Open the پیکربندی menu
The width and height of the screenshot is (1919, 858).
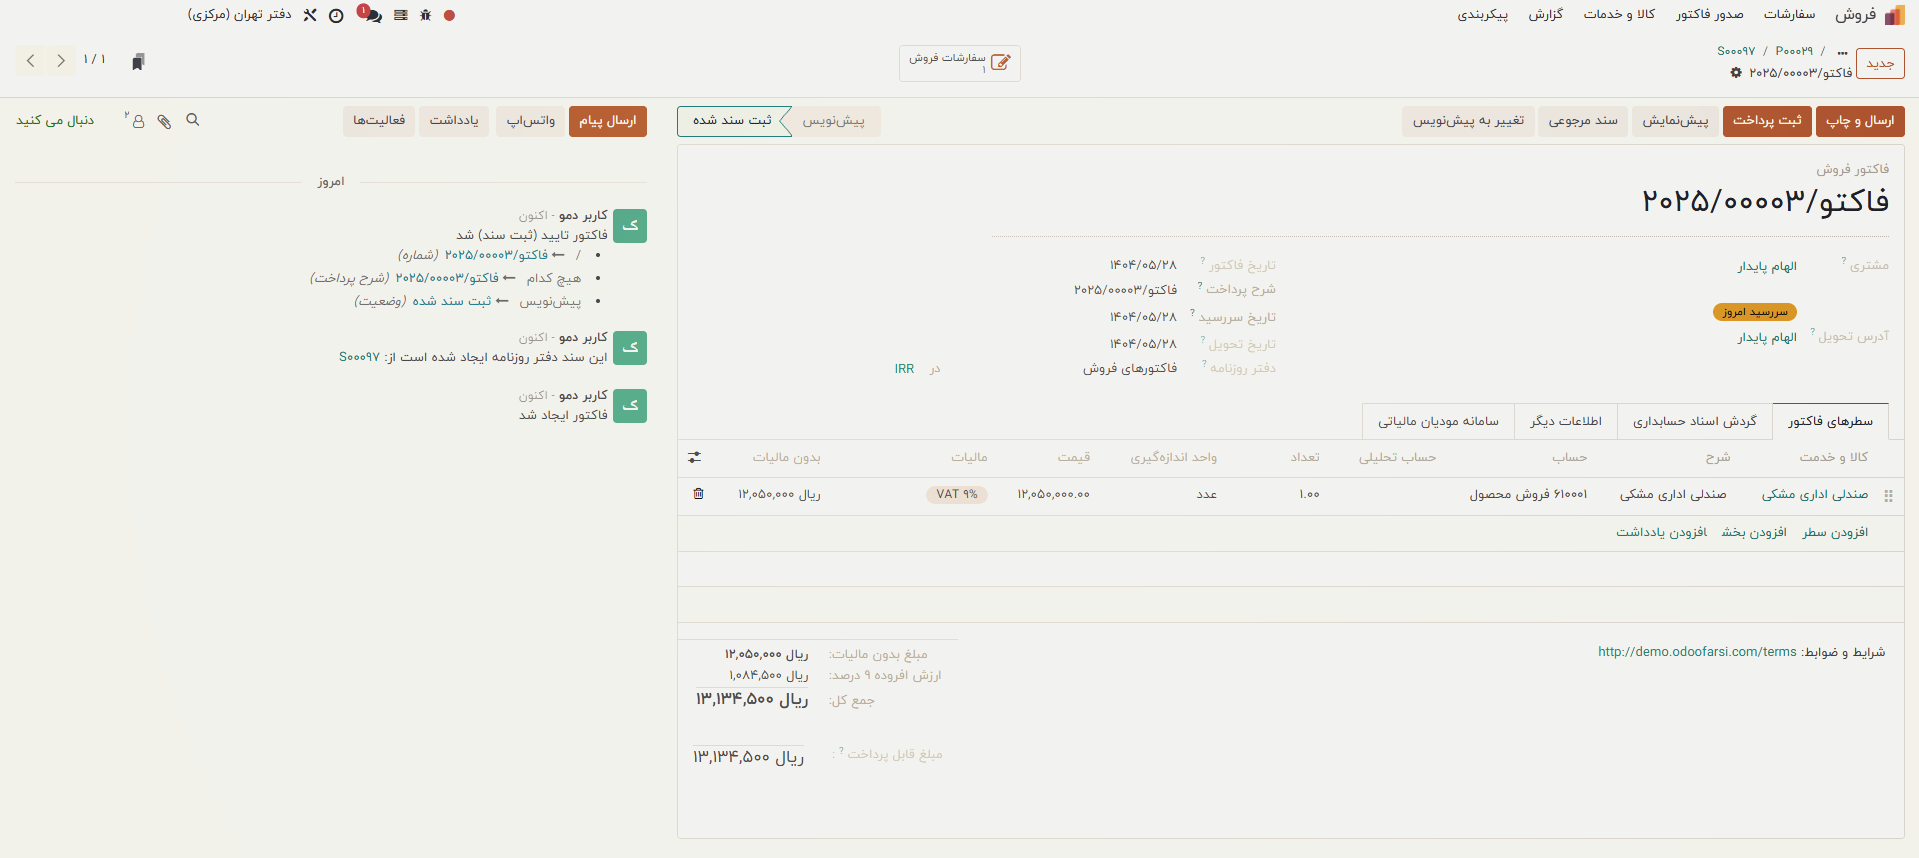pos(1482,14)
